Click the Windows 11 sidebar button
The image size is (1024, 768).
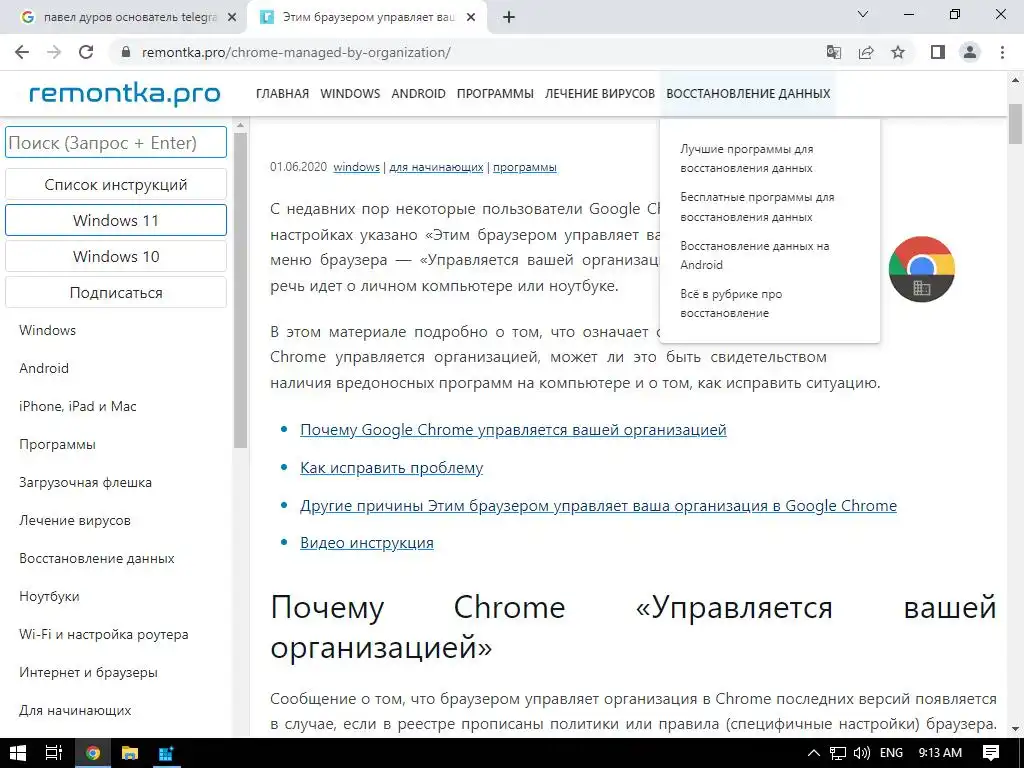pos(116,220)
